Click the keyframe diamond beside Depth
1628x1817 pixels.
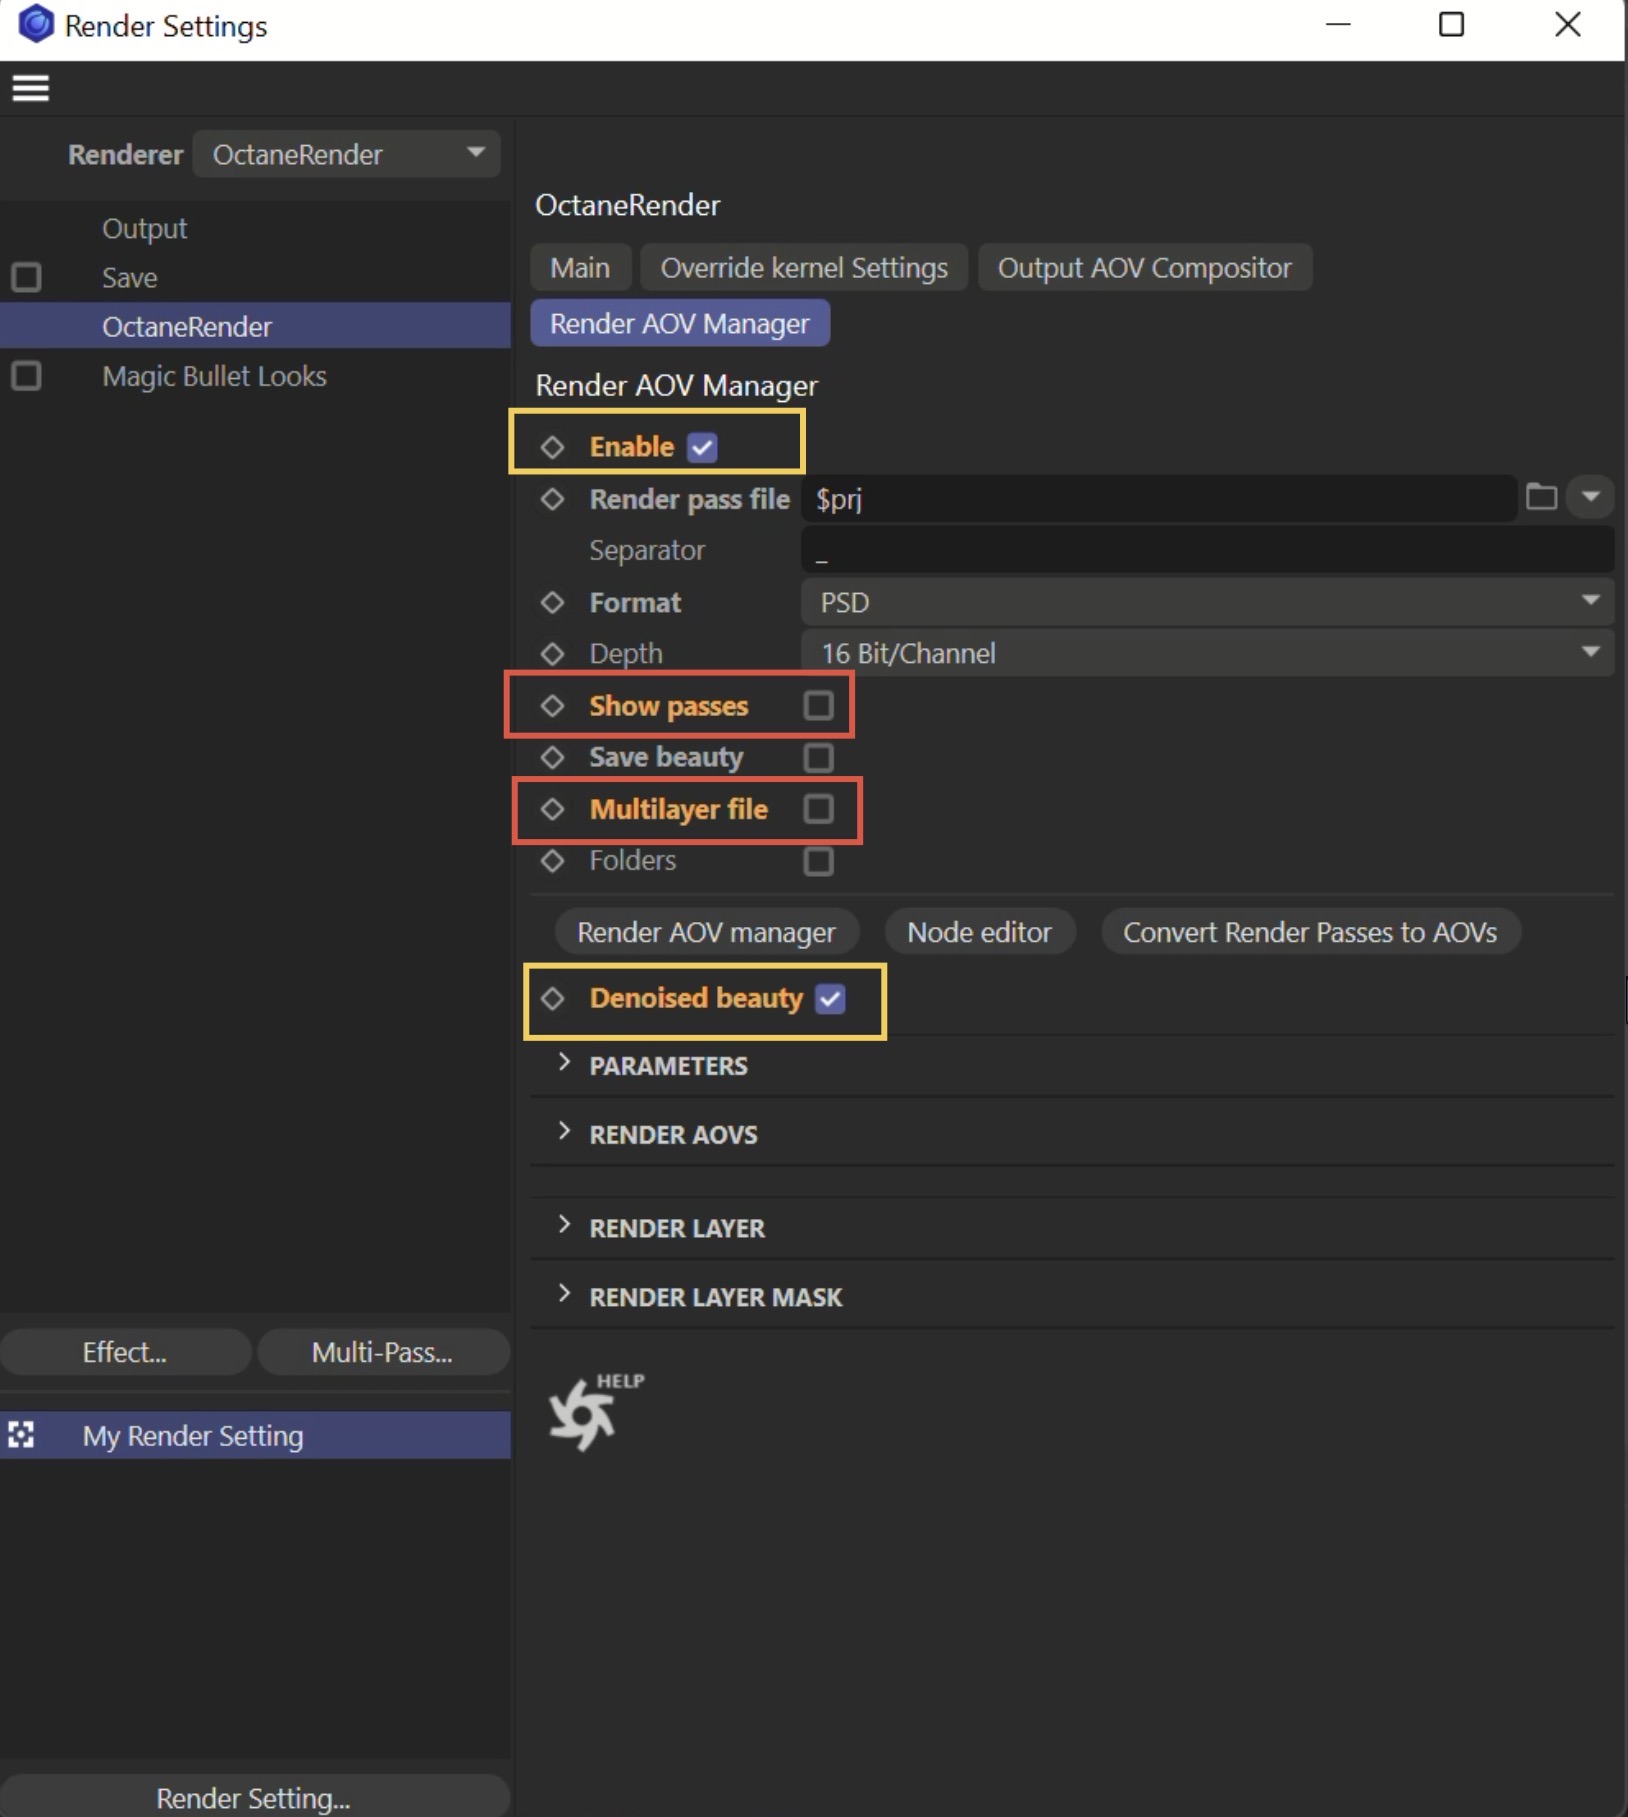pos(552,654)
